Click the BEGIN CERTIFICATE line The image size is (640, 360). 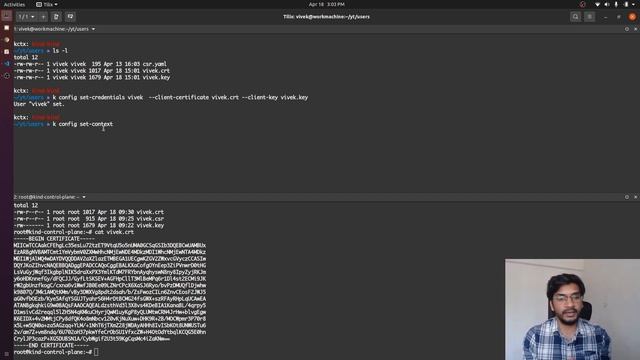click(x=54, y=239)
